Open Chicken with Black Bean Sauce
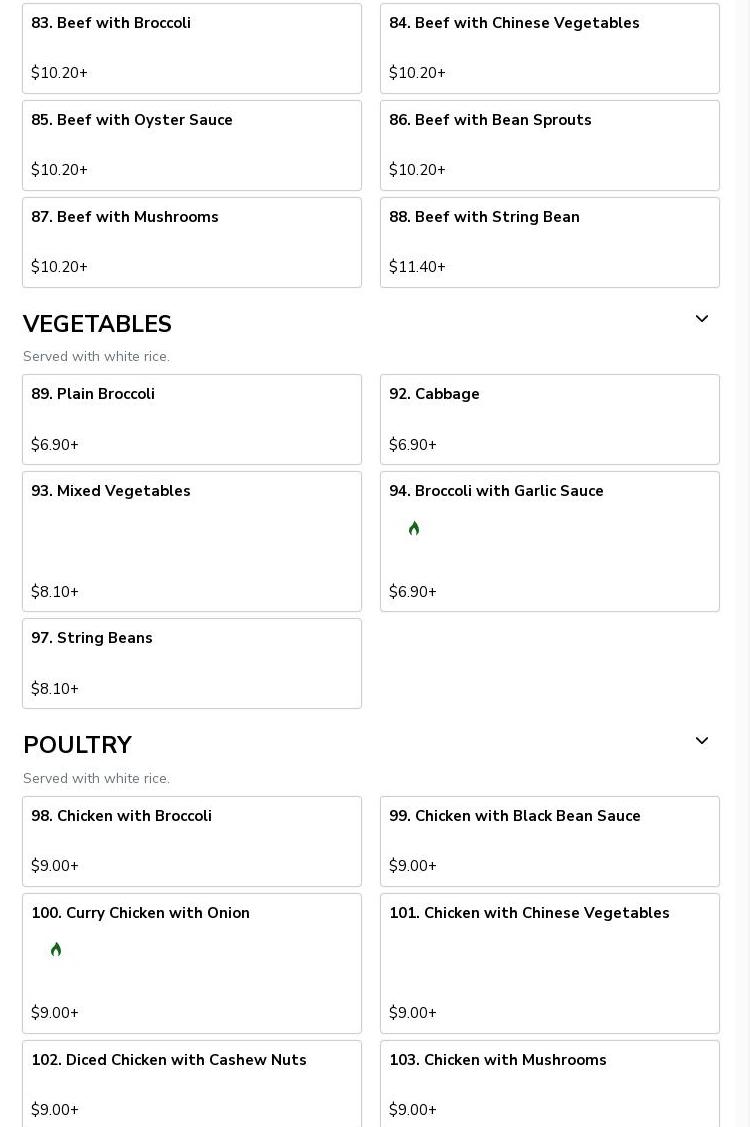This screenshot has width=750, height=1127. pyautogui.click(x=549, y=841)
